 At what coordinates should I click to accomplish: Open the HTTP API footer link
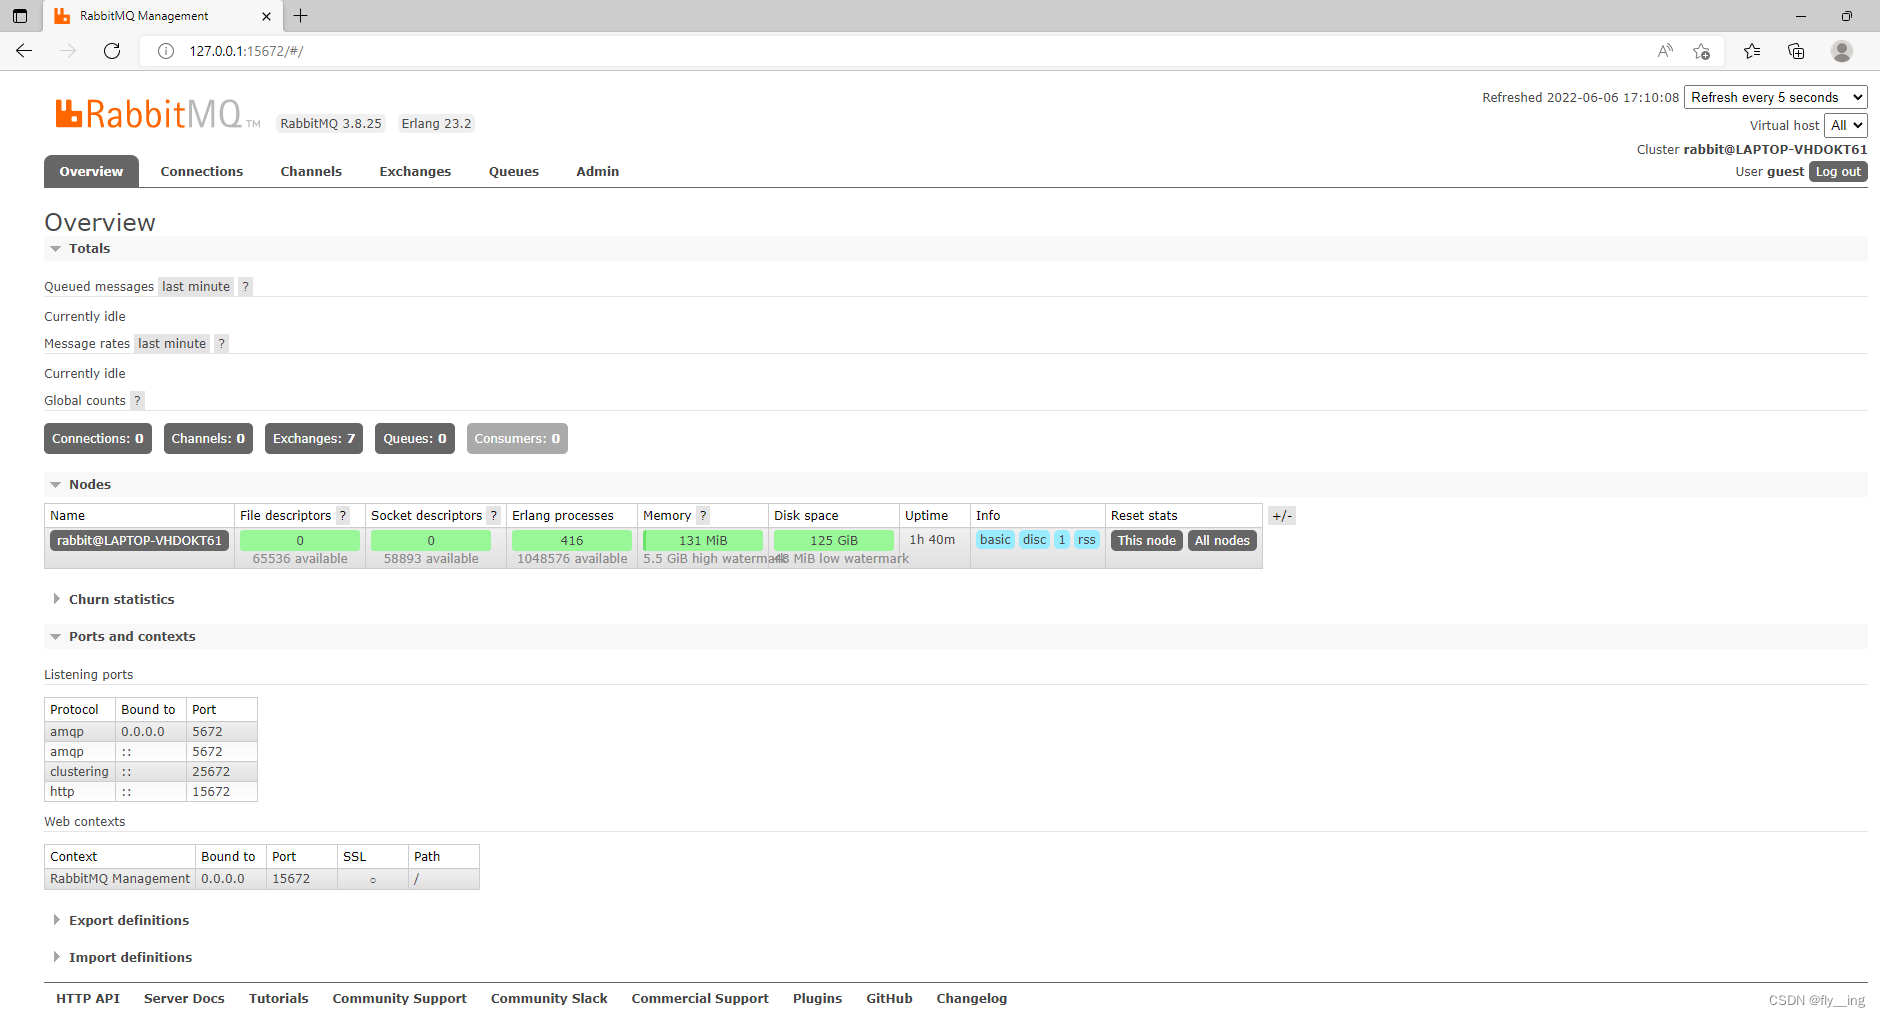coord(88,999)
